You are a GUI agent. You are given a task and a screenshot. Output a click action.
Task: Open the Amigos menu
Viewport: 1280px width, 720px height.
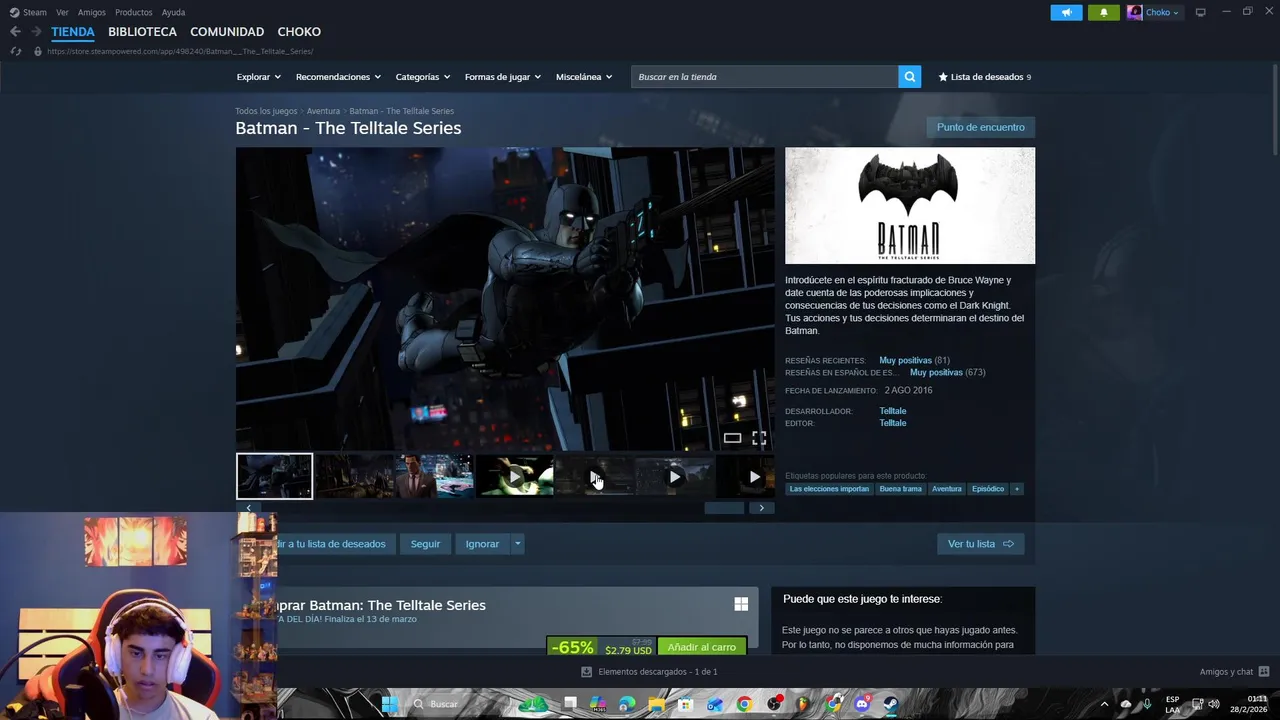point(92,12)
